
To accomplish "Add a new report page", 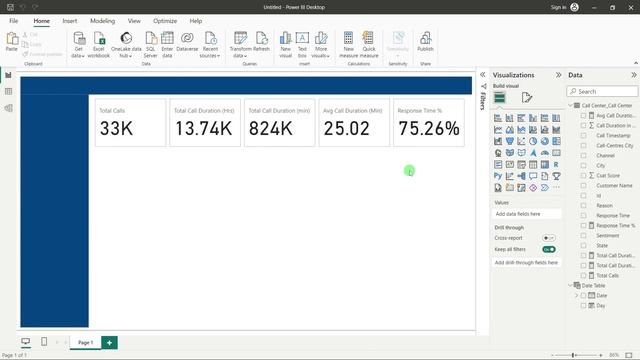I will pyautogui.click(x=109, y=342).
